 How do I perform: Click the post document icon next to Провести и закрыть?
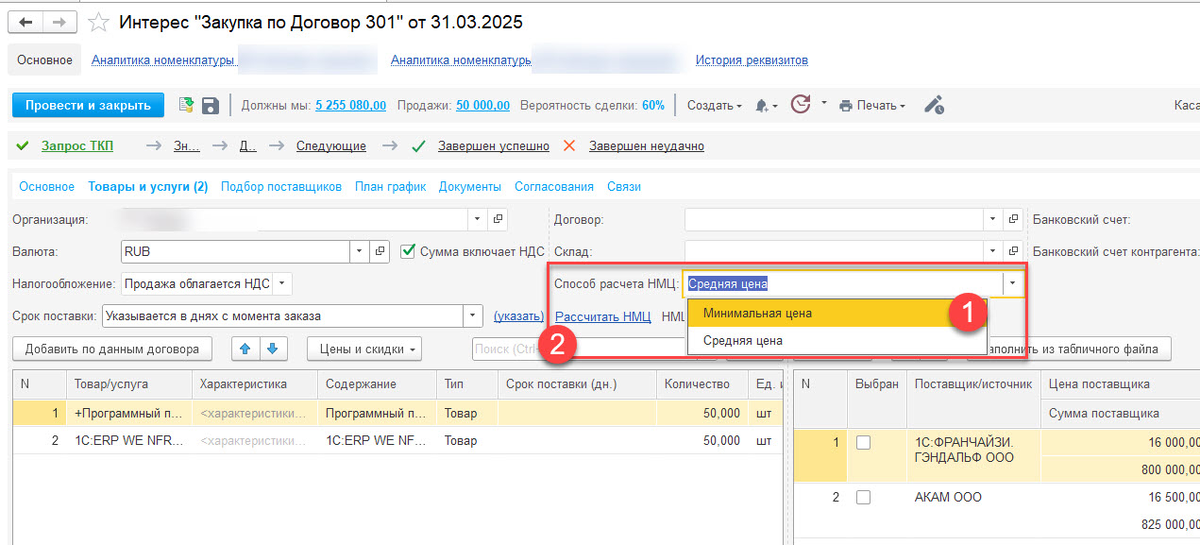[186, 105]
